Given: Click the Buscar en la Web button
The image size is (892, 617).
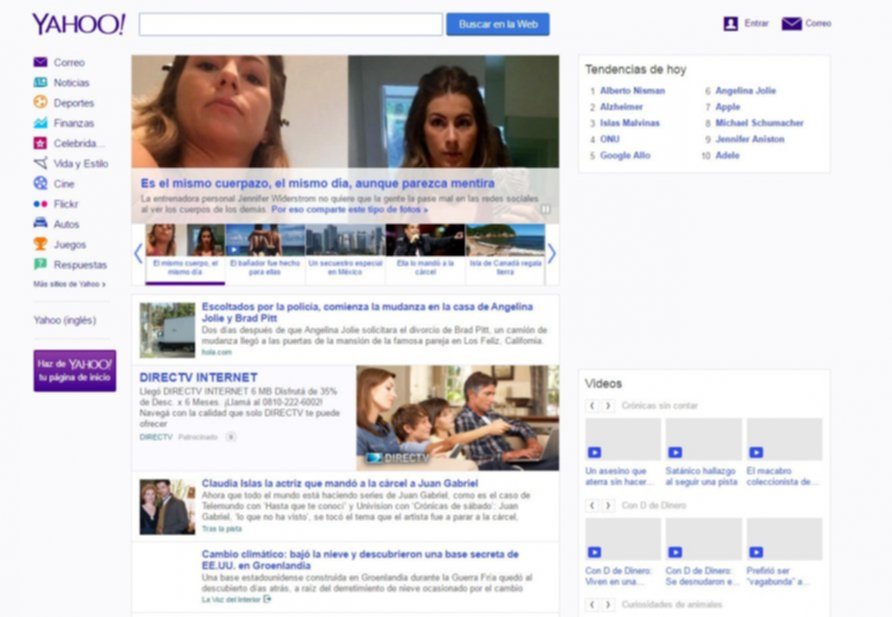Looking at the screenshot, I should [498, 24].
